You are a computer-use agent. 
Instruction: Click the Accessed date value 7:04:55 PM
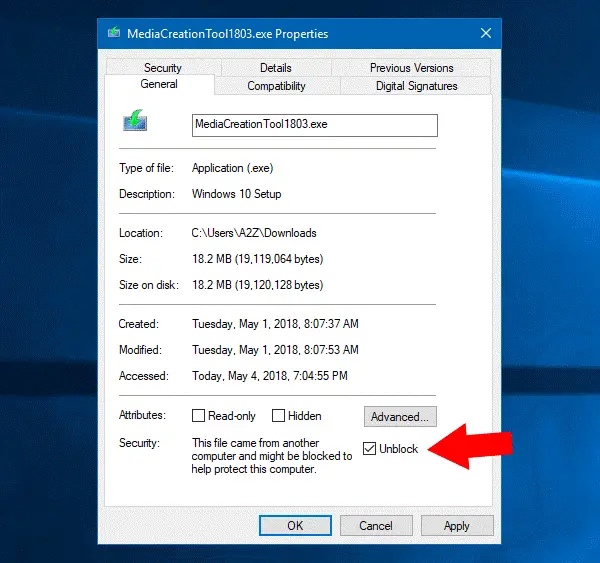tap(270, 375)
